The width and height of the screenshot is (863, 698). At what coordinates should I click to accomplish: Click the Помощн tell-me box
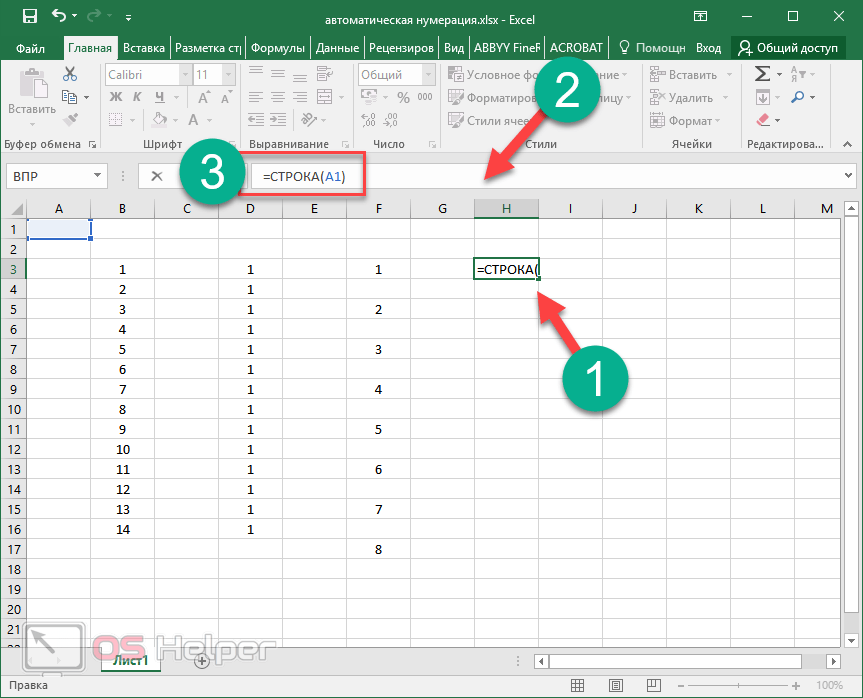tap(652, 48)
